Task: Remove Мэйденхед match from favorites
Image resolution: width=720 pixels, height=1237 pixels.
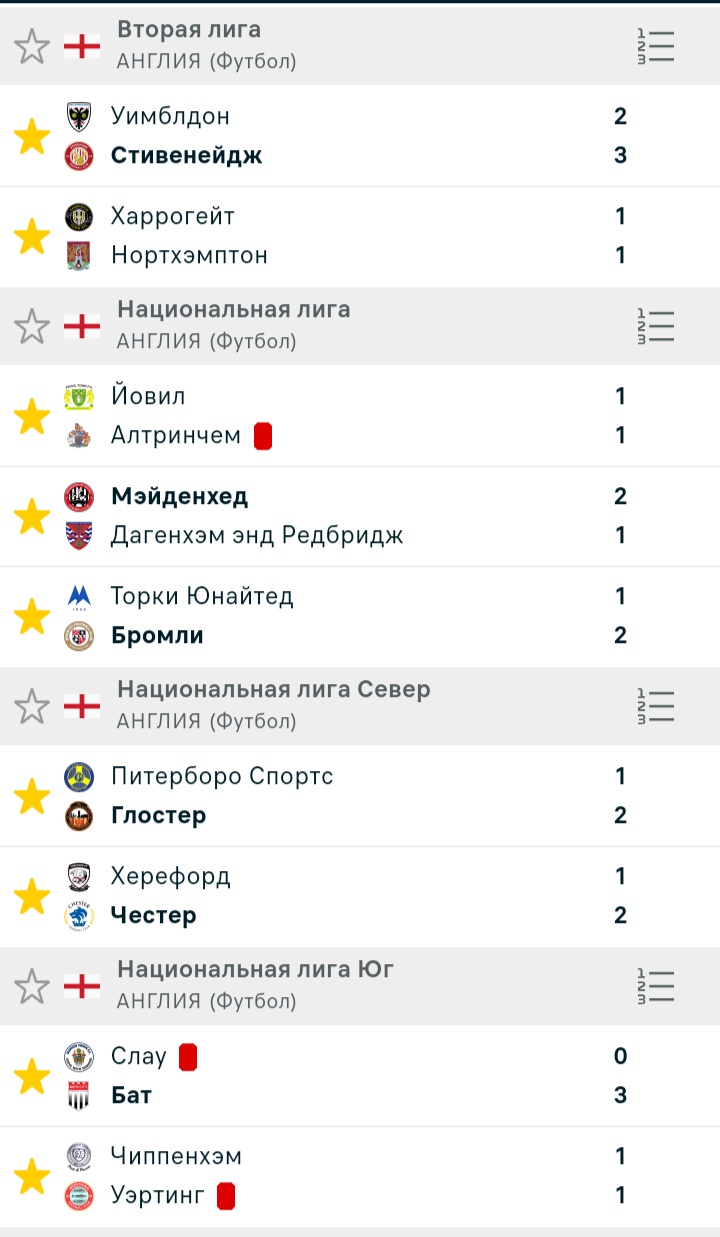Action: (32, 516)
